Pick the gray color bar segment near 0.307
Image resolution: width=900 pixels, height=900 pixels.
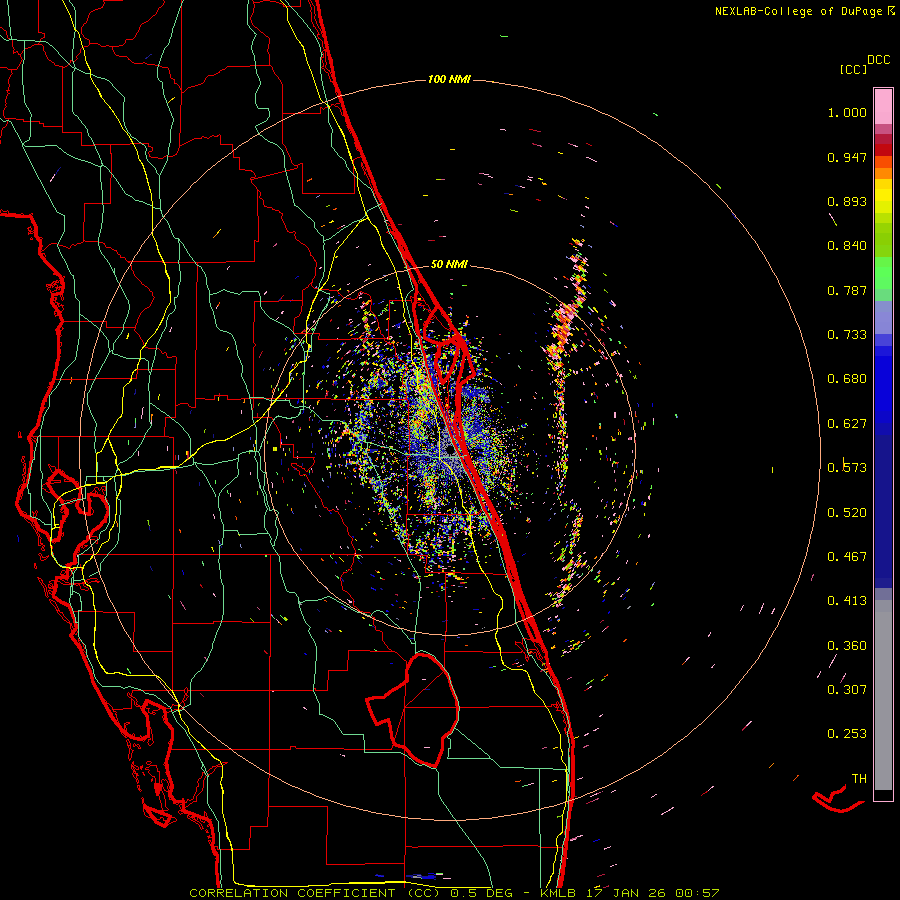point(883,695)
